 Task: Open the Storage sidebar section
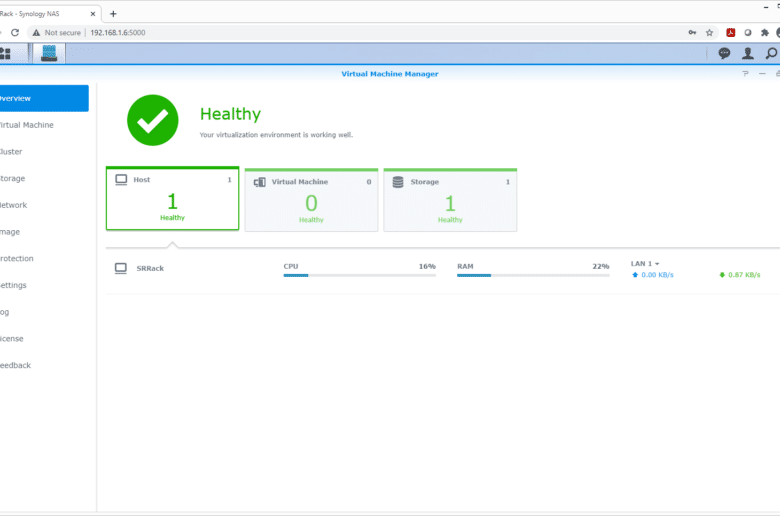(44, 178)
